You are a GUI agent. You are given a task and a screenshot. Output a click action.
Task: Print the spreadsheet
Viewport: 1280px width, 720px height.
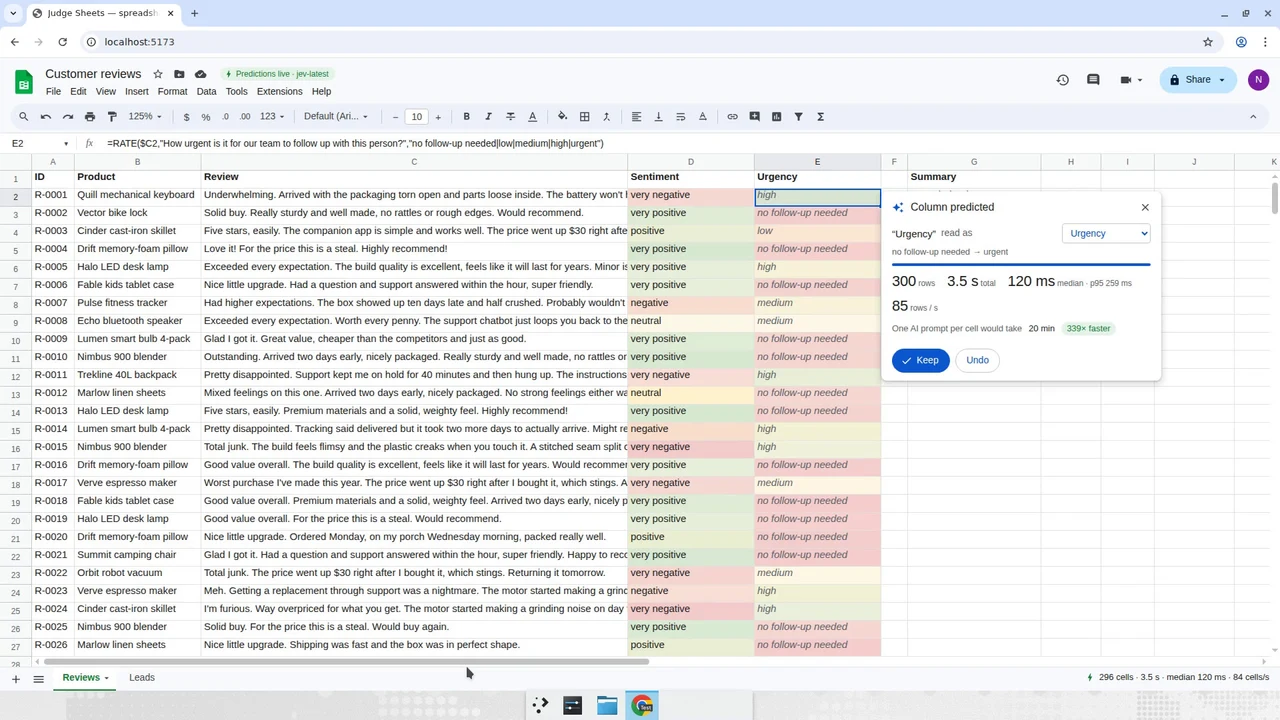click(x=90, y=117)
